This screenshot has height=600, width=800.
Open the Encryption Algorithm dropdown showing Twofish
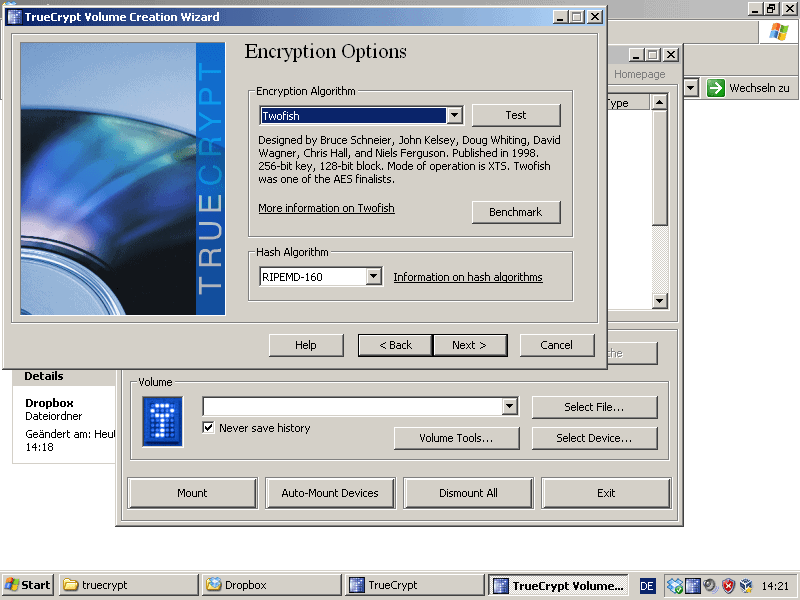point(361,115)
